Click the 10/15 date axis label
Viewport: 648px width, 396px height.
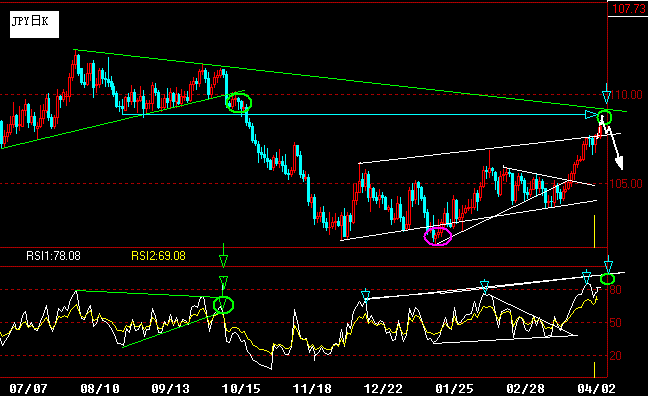point(241,389)
